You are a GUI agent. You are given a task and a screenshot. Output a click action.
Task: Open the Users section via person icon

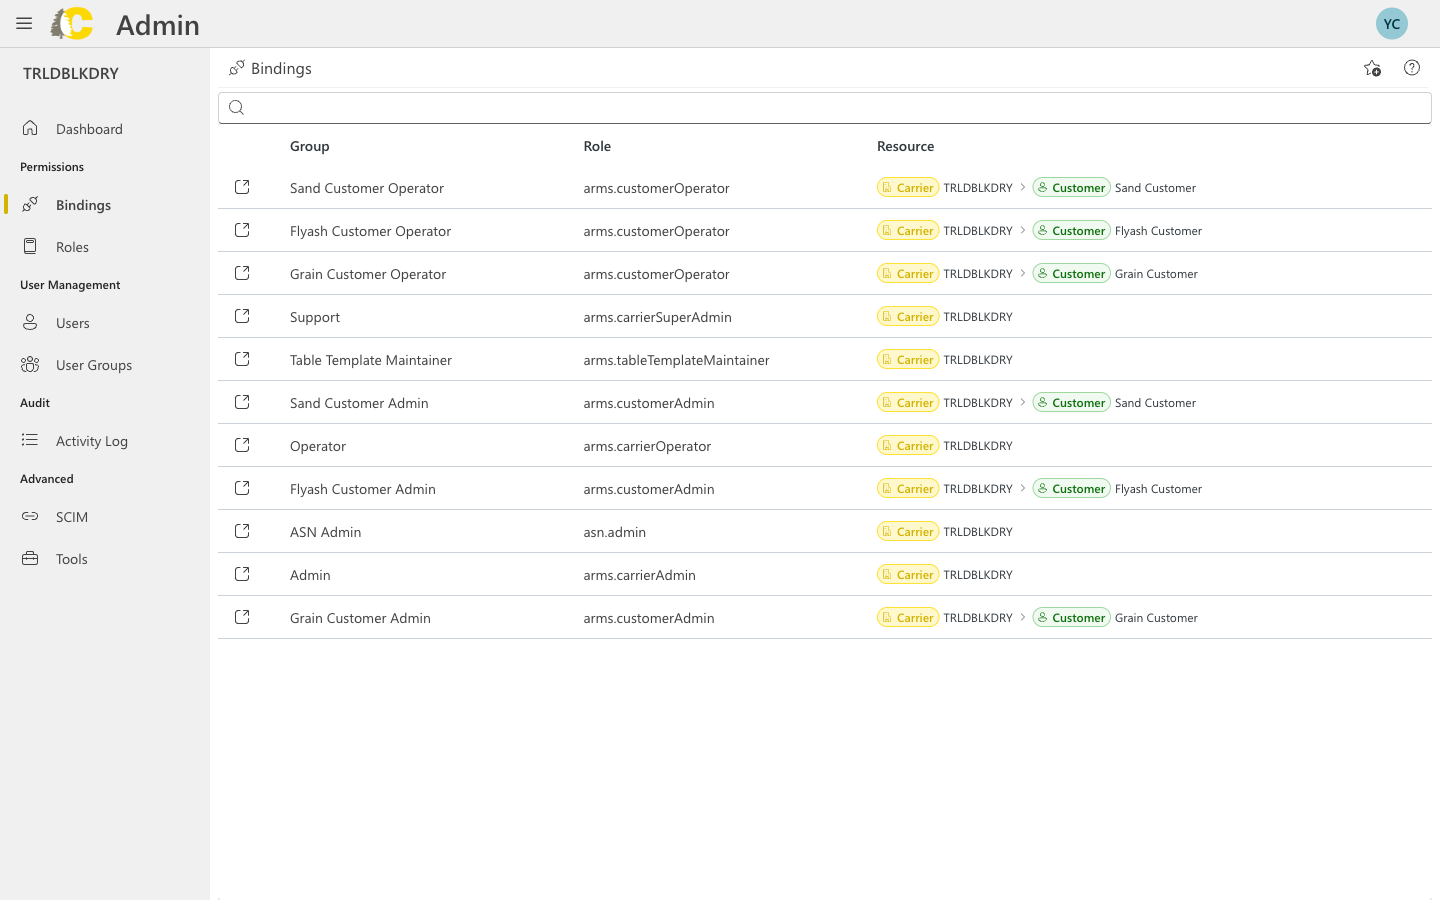(x=29, y=322)
